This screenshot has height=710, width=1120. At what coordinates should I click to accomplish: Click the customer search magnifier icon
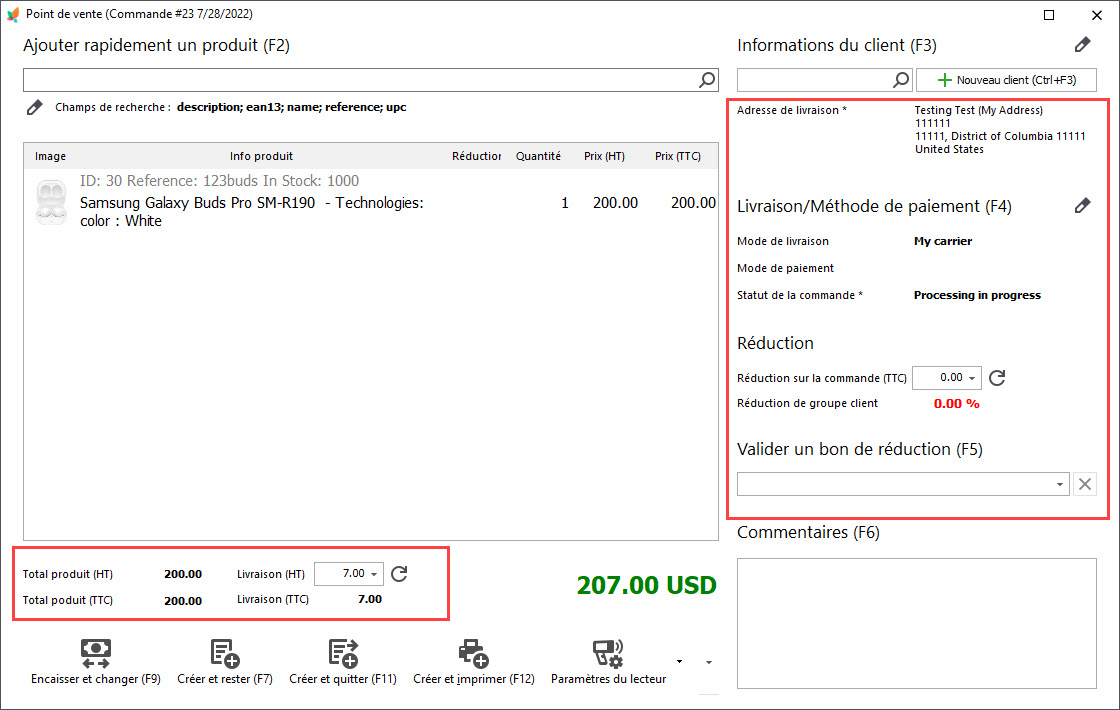(x=901, y=80)
